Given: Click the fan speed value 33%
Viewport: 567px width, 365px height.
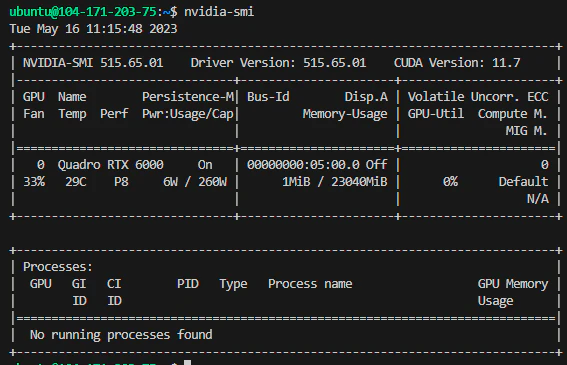Looking at the screenshot, I should 34,182.
